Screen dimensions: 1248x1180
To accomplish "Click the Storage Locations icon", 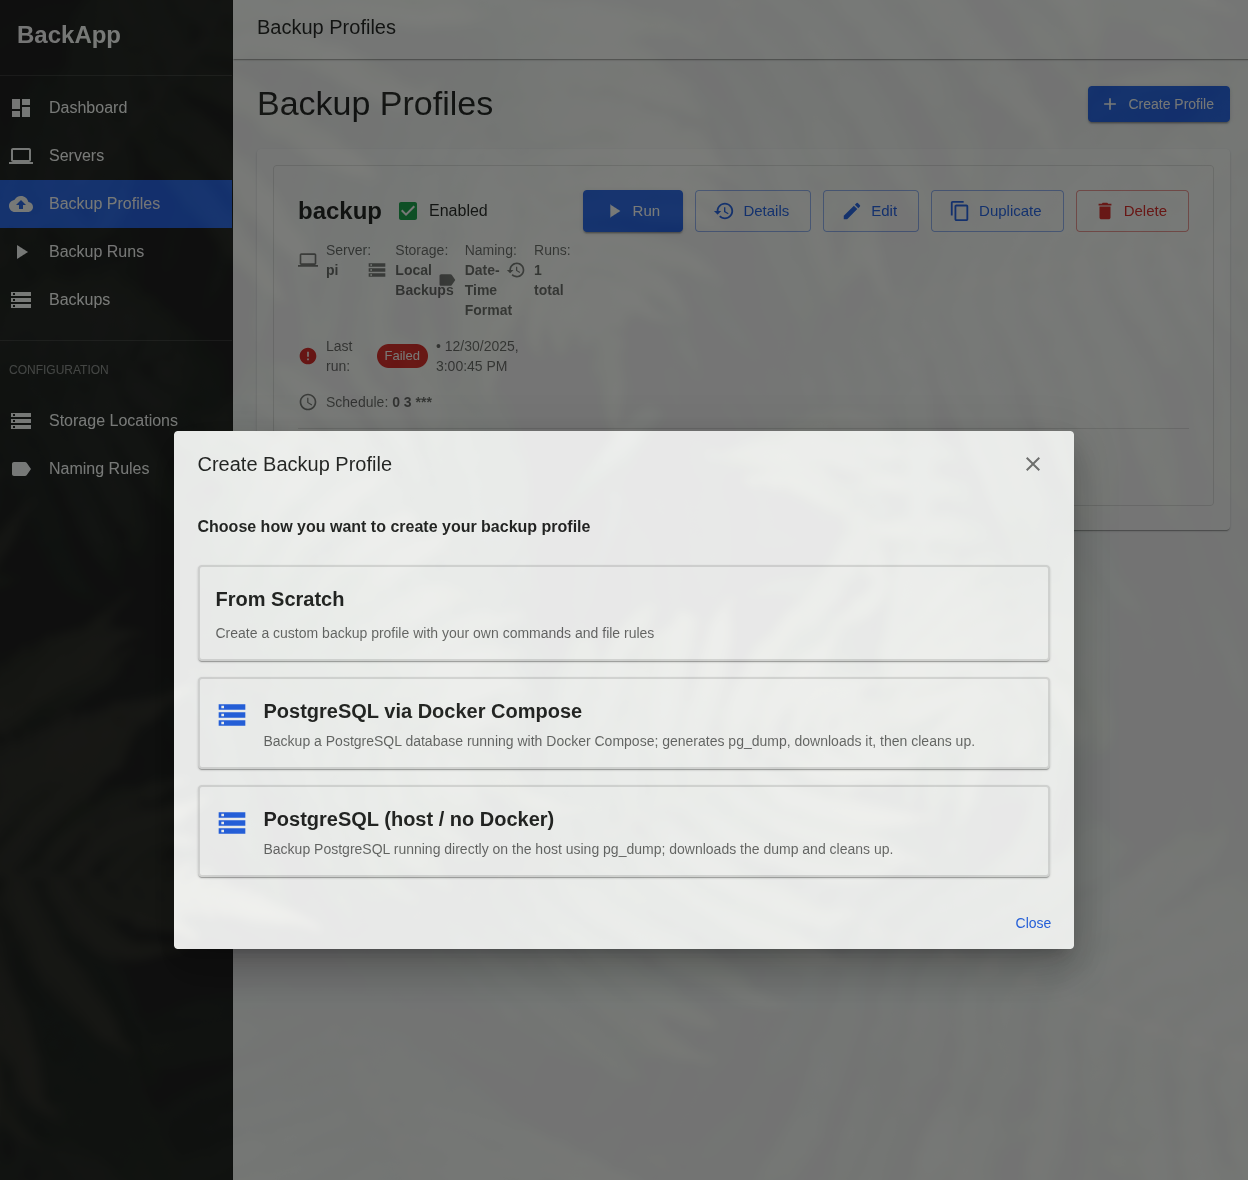I will [x=21, y=421].
